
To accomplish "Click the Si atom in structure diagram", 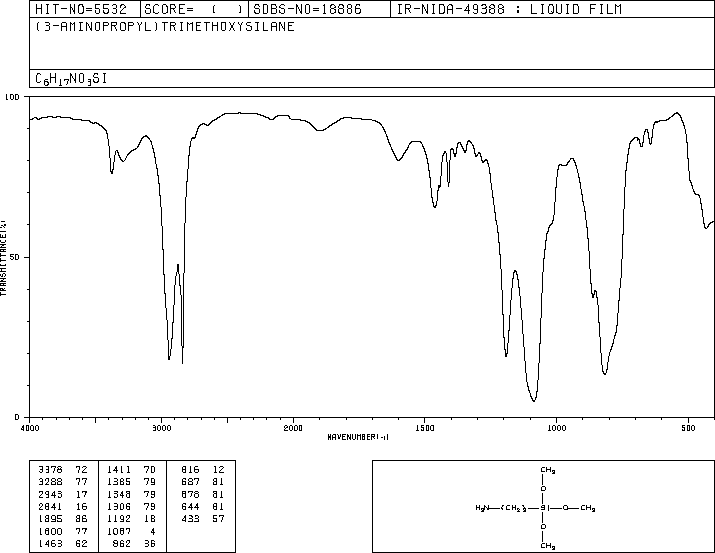I will click(543, 508).
